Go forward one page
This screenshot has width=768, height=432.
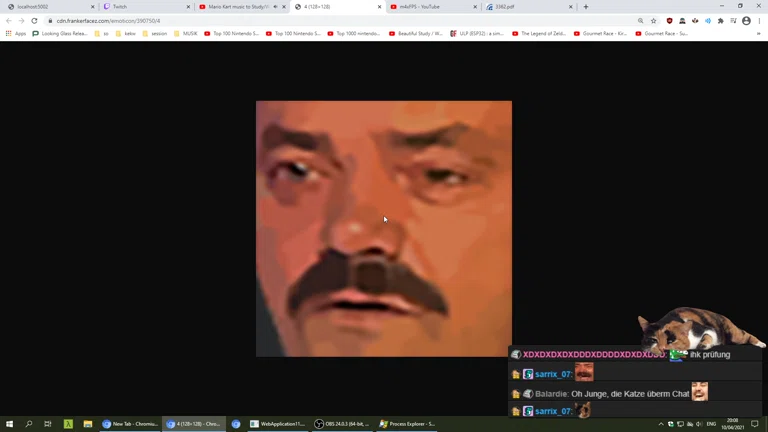click(x=22, y=21)
